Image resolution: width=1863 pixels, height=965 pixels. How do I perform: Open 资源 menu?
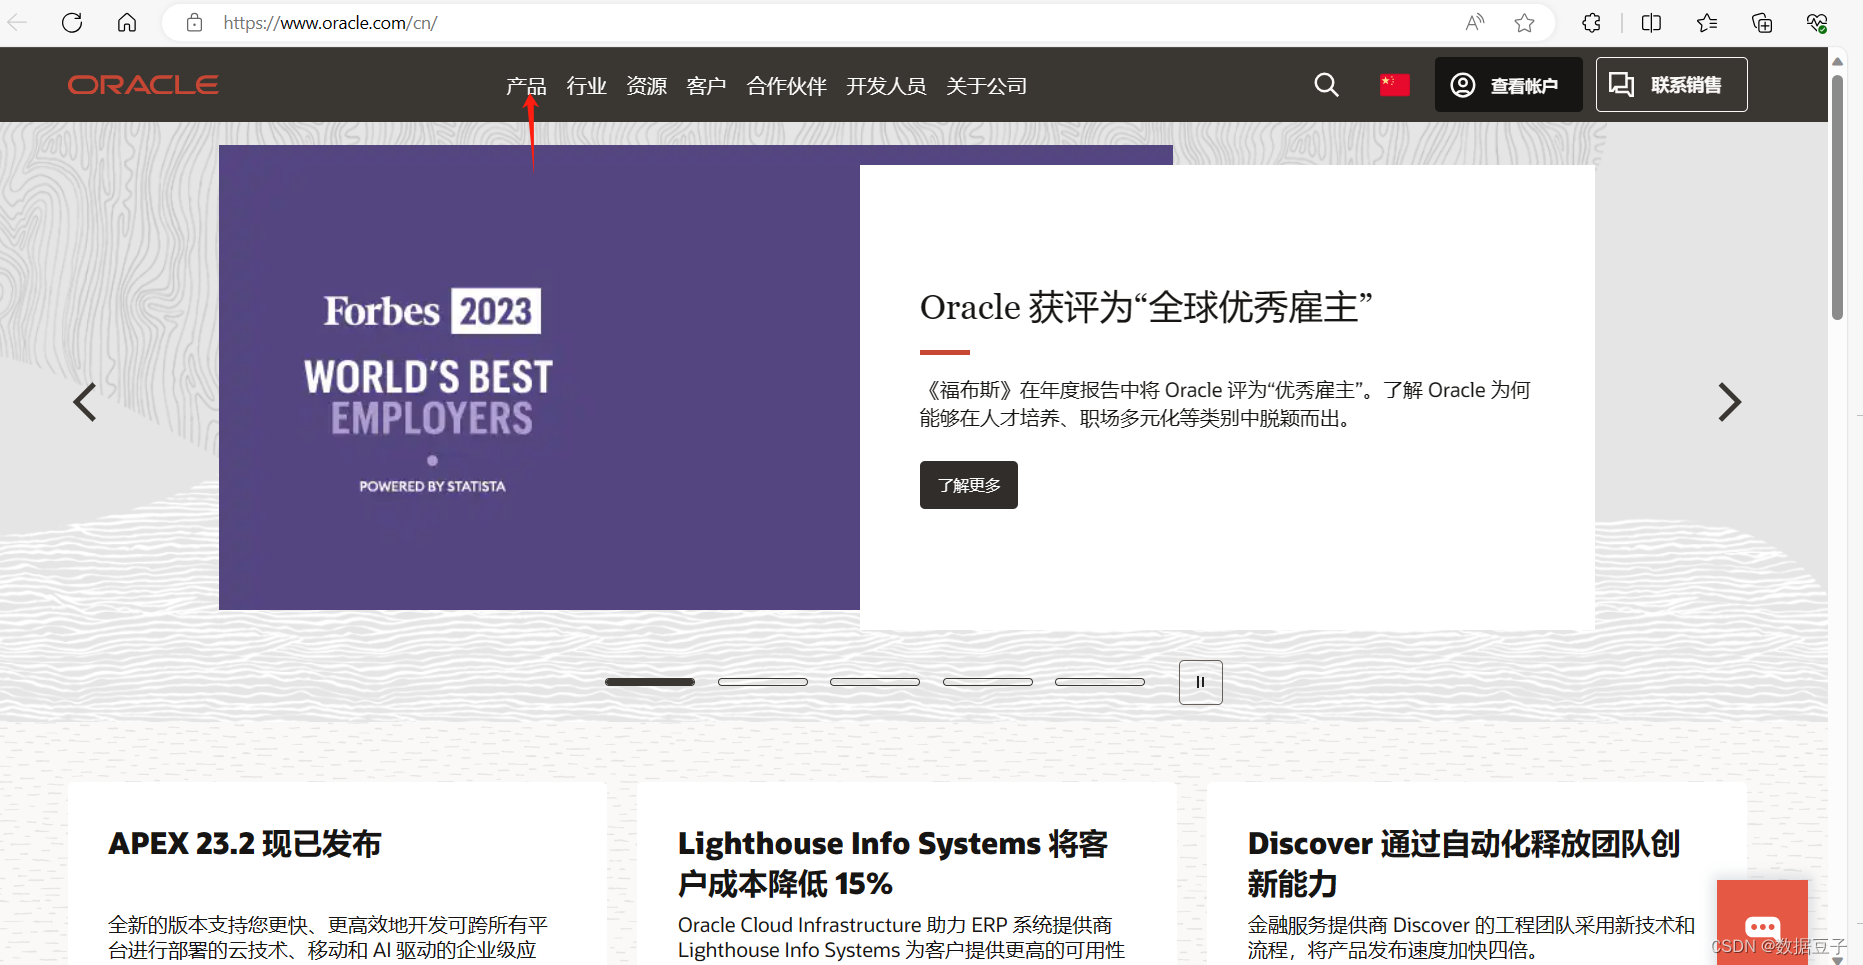[646, 86]
